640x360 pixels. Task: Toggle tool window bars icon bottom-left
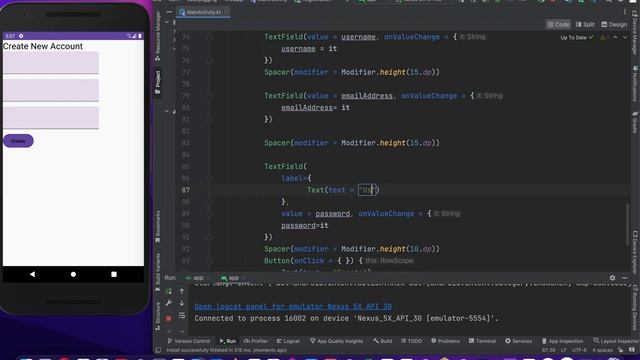pyautogui.click(x=158, y=350)
